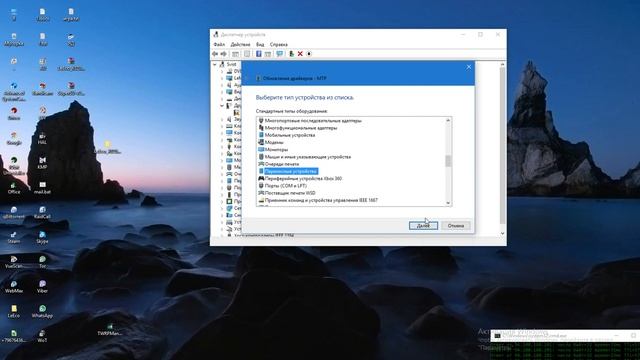Collapse the Svist root tree node
Image resolution: width=640 pixels, height=360 pixels.
[215, 64]
